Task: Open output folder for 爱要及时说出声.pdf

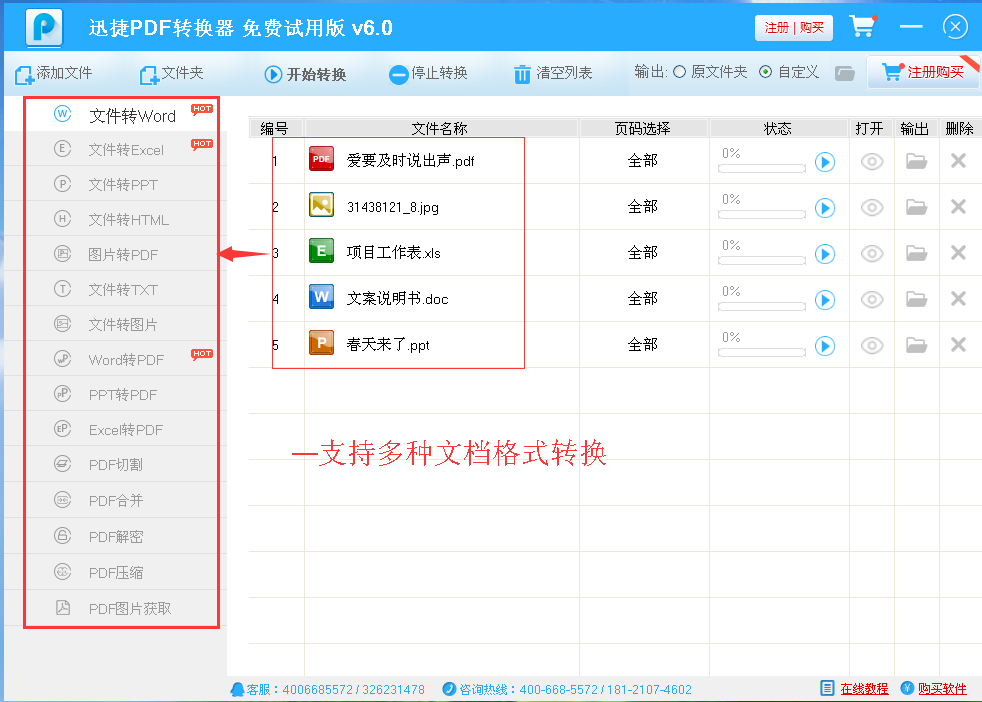Action: [x=916, y=162]
